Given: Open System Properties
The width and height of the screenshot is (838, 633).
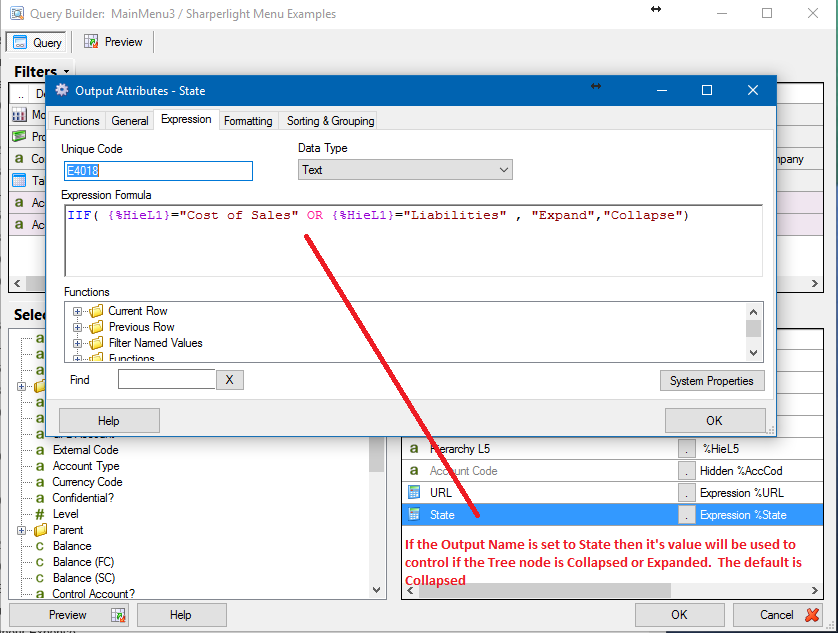Looking at the screenshot, I should coord(712,381).
